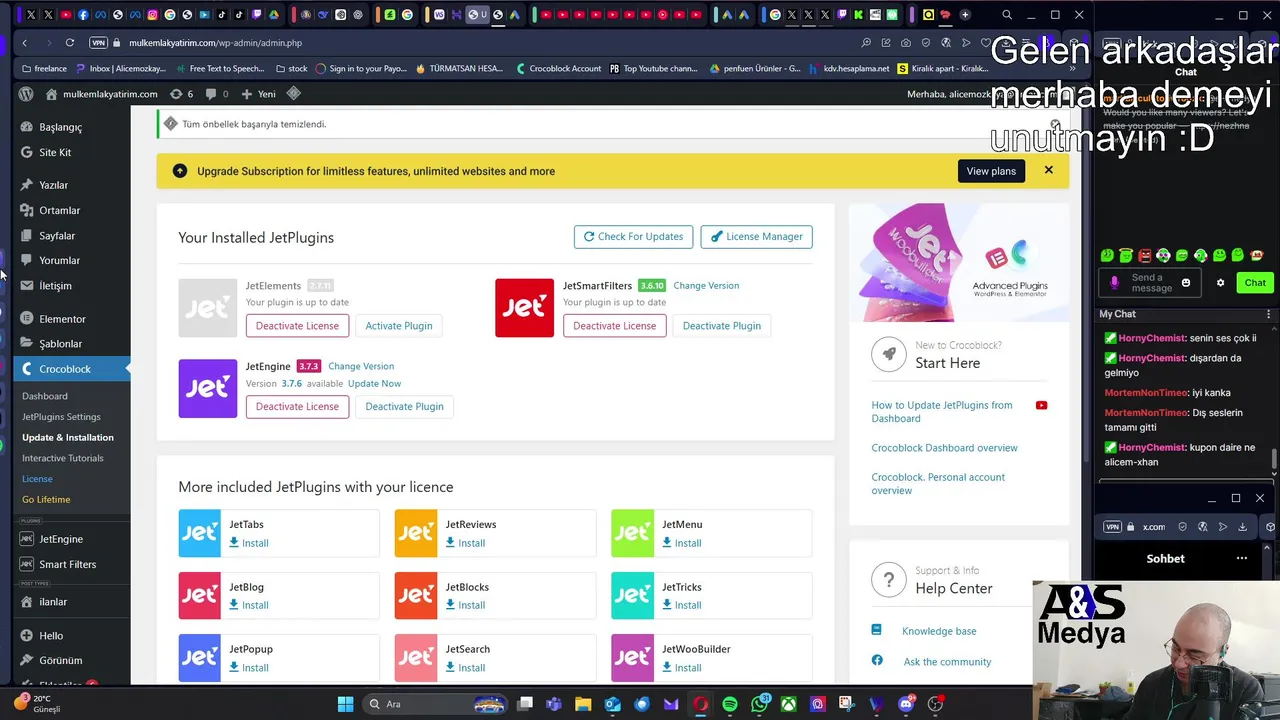Open Interactive Tutorials submenu item
Screen dimensions: 1280x720
click(x=63, y=458)
